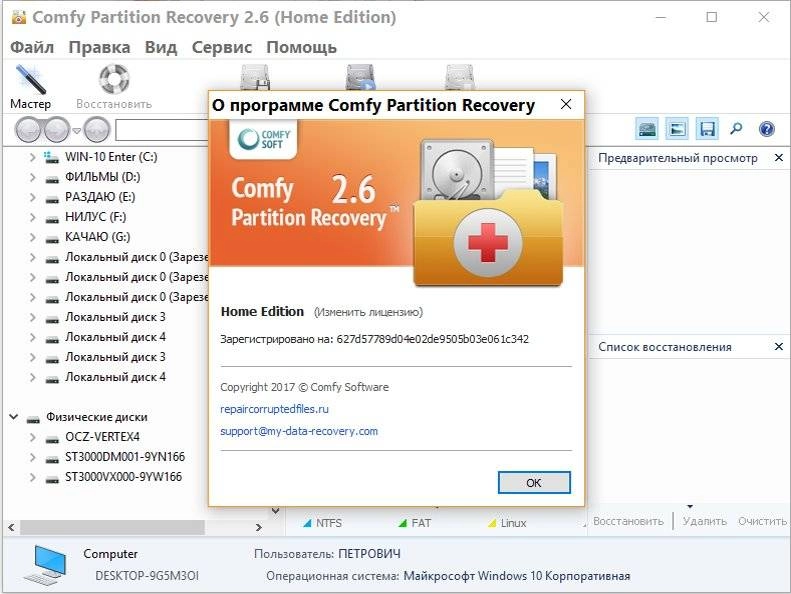Close the Предварительный просмотр panel
The width and height of the screenshot is (791, 594).
[x=778, y=158]
